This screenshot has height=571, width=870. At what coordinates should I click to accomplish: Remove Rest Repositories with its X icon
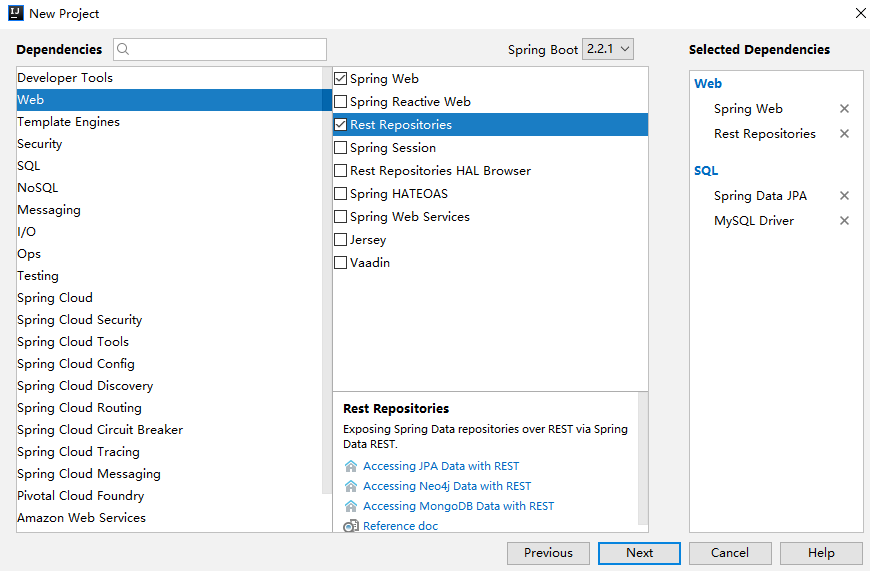tap(844, 134)
